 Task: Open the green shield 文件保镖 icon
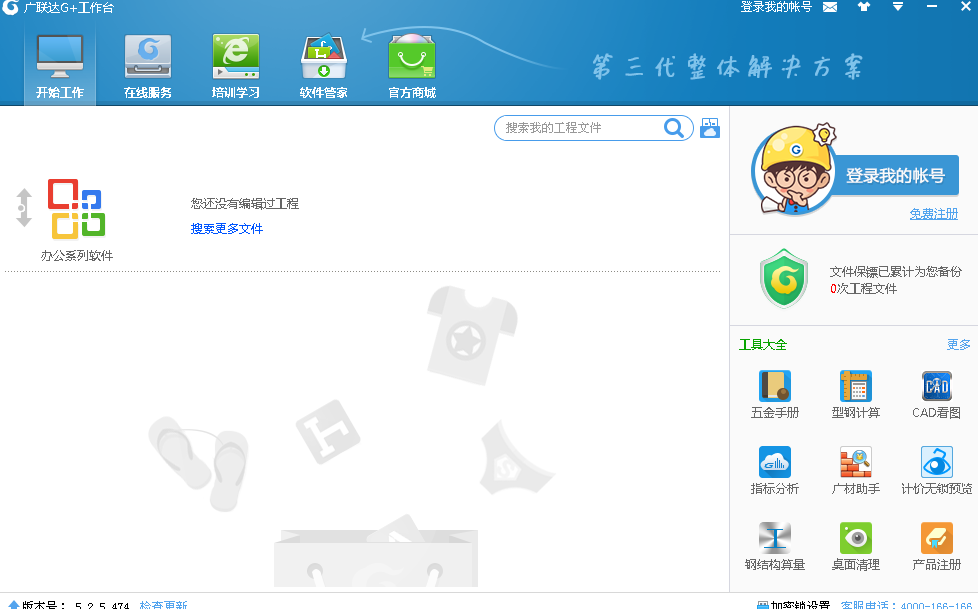point(784,278)
